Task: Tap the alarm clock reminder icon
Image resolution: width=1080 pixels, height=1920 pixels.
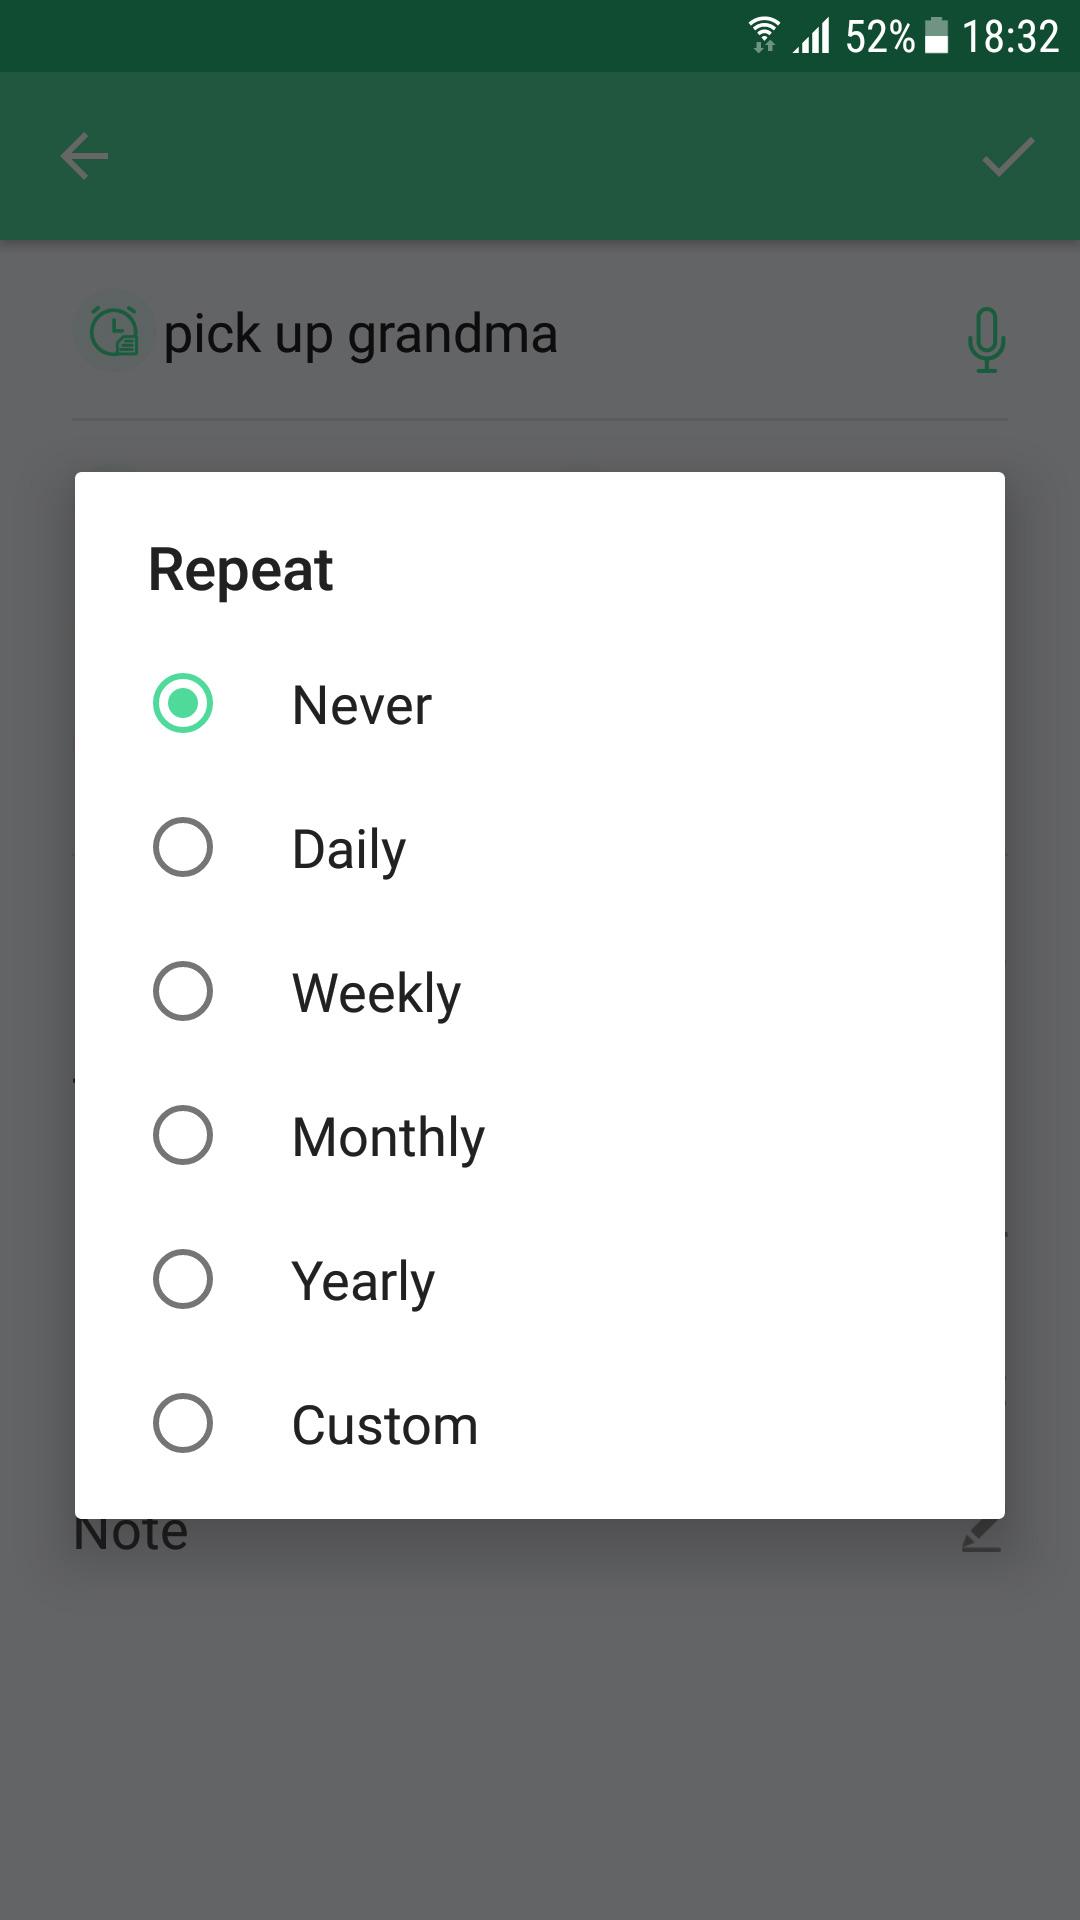Action: [x=115, y=333]
